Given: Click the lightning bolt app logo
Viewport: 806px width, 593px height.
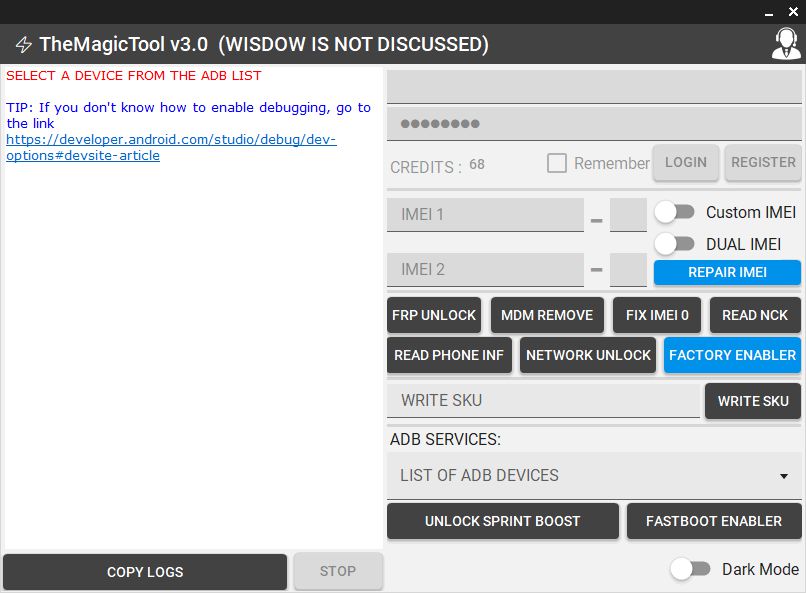Looking at the screenshot, I should click(x=23, y=45).
